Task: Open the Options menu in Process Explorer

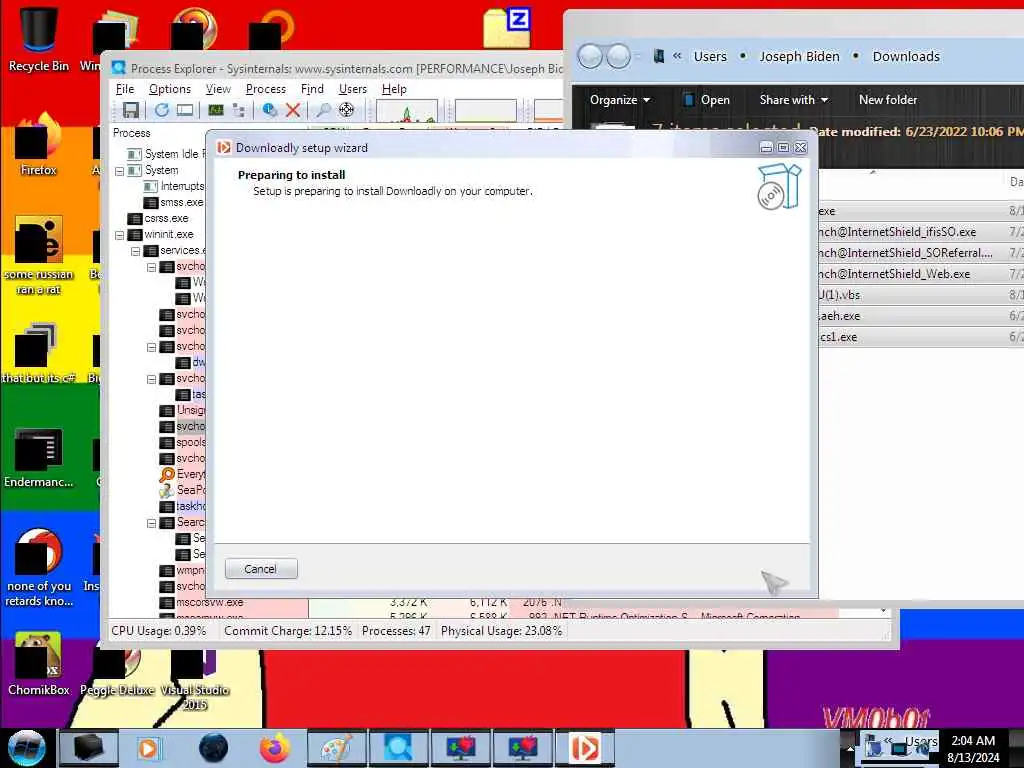Action: [x=170, y=89]
